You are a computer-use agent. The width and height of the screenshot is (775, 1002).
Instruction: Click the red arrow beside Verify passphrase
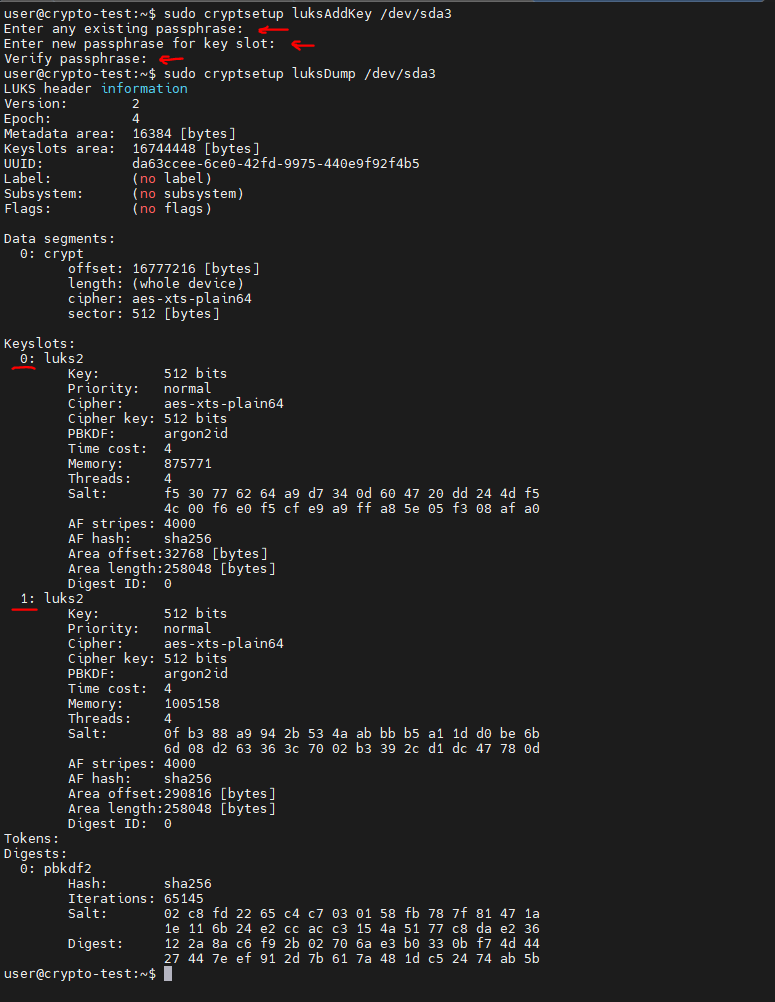[172, 59]
